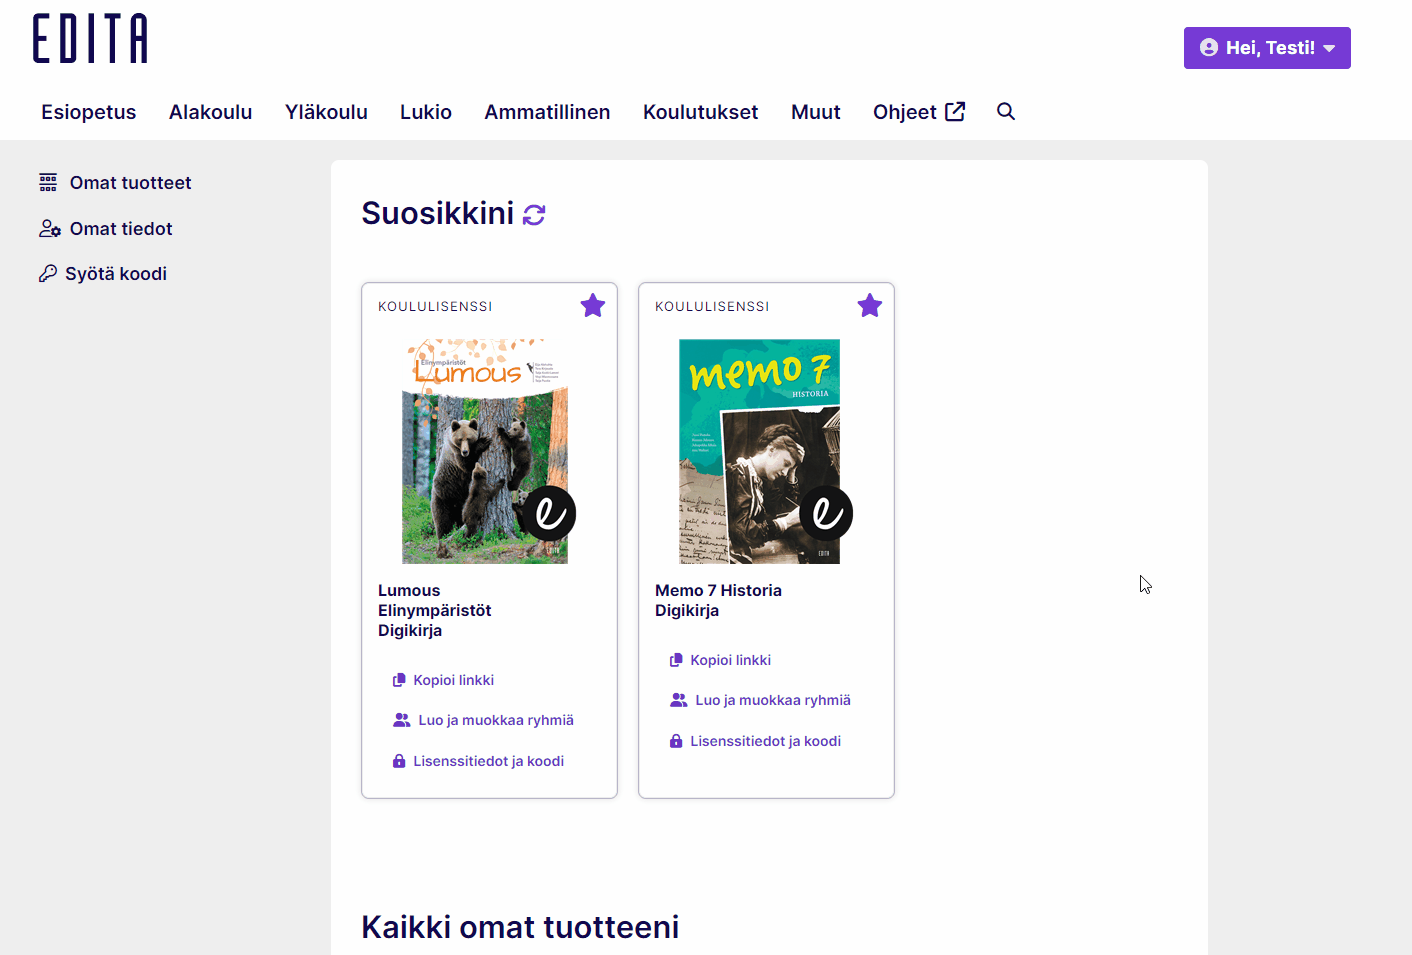Image resolution: width=1412 pixels, height=955 pixels.
Task: Copy the link for Lumous Digikirja
Action: pyautogui.click(x=443, y=680)
